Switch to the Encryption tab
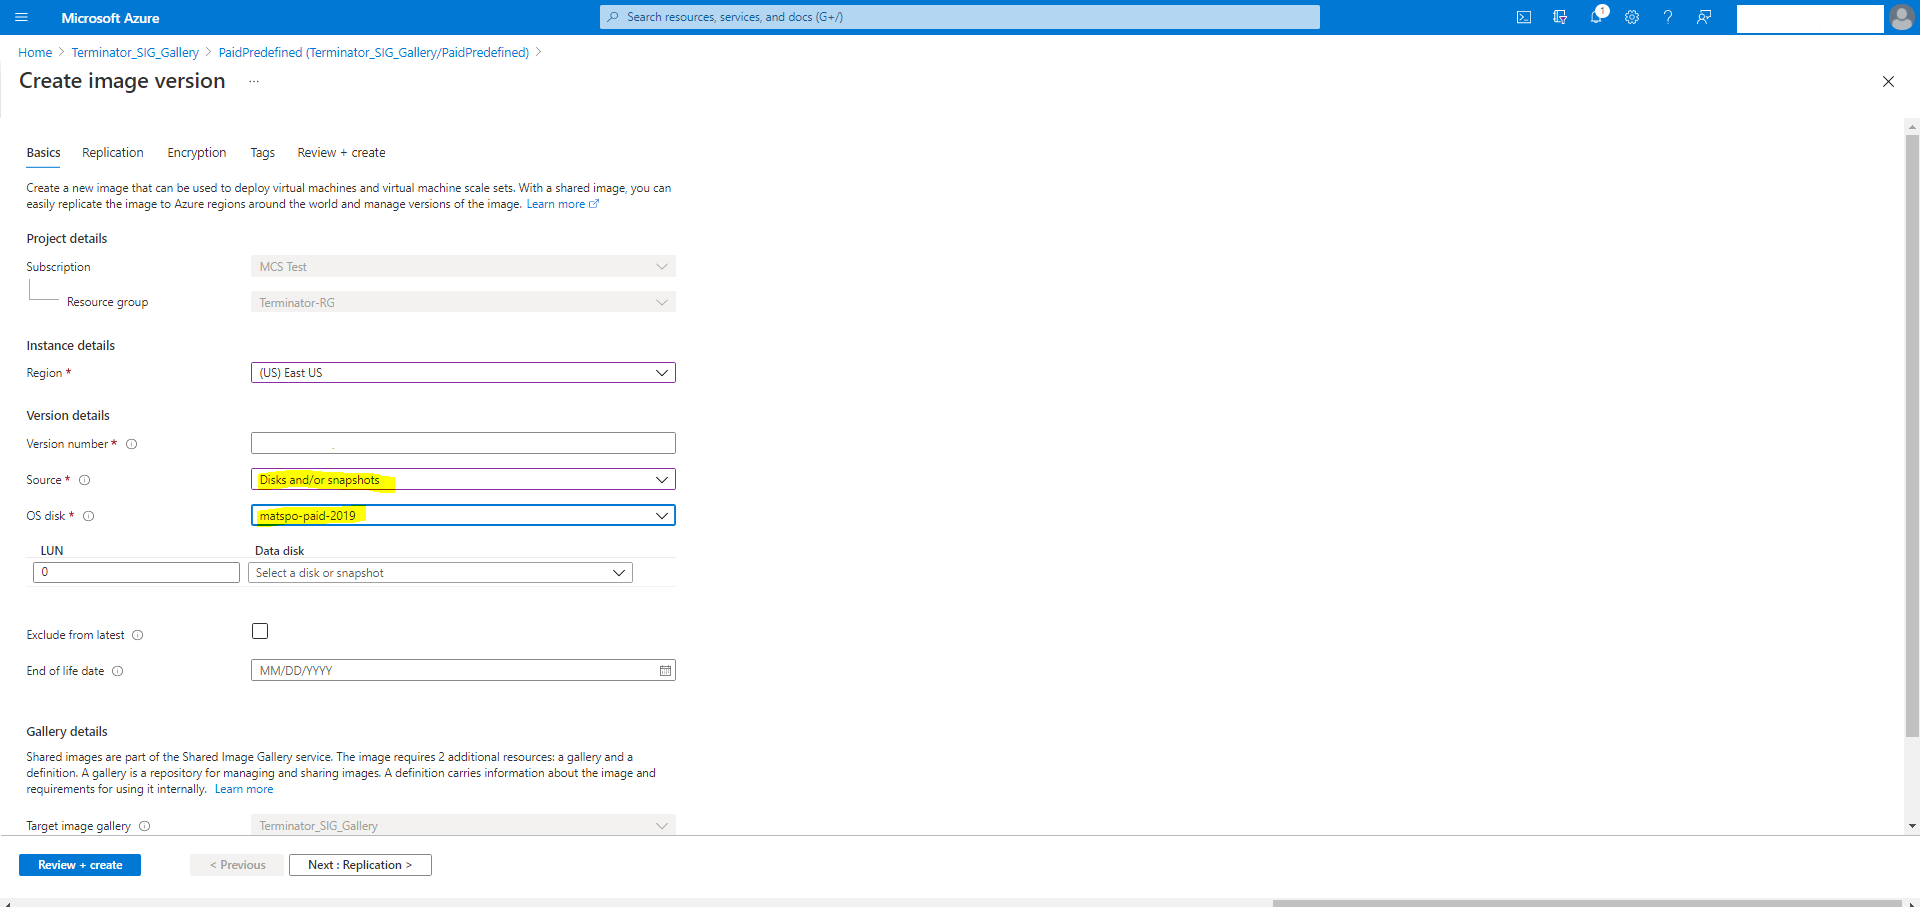Image resolution: width=1920 pixels, height=907 pixels. [x=196, y=152]
